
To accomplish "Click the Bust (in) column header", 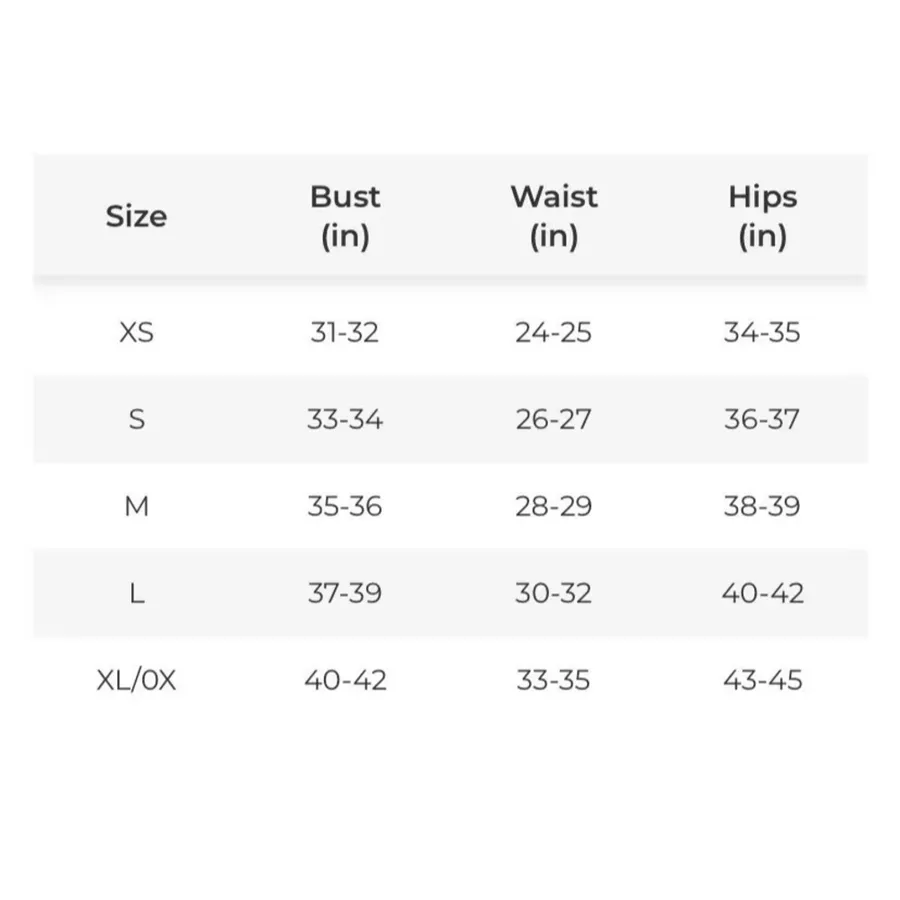I will [345, 217].
